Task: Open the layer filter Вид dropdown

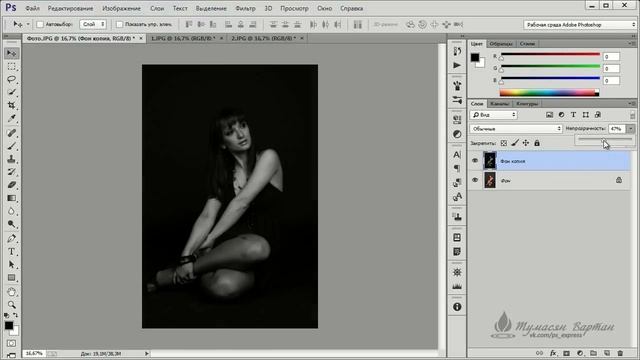Action: click(x=494, y=115)
